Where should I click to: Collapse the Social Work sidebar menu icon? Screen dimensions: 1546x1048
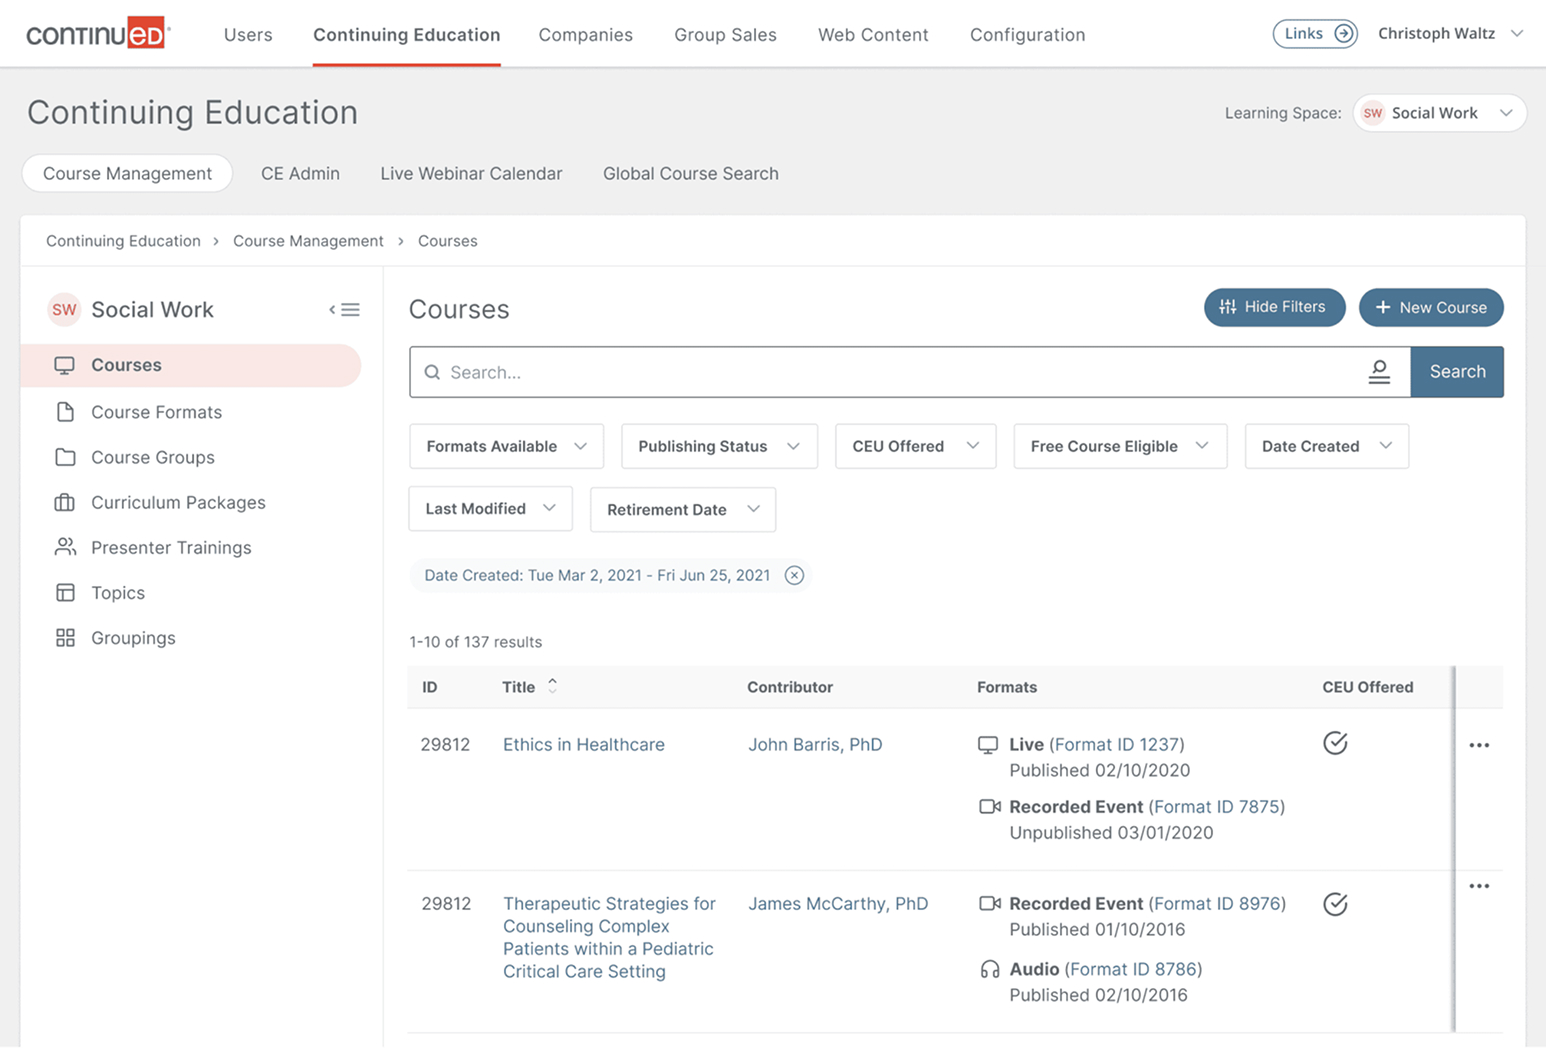(344, 310)
